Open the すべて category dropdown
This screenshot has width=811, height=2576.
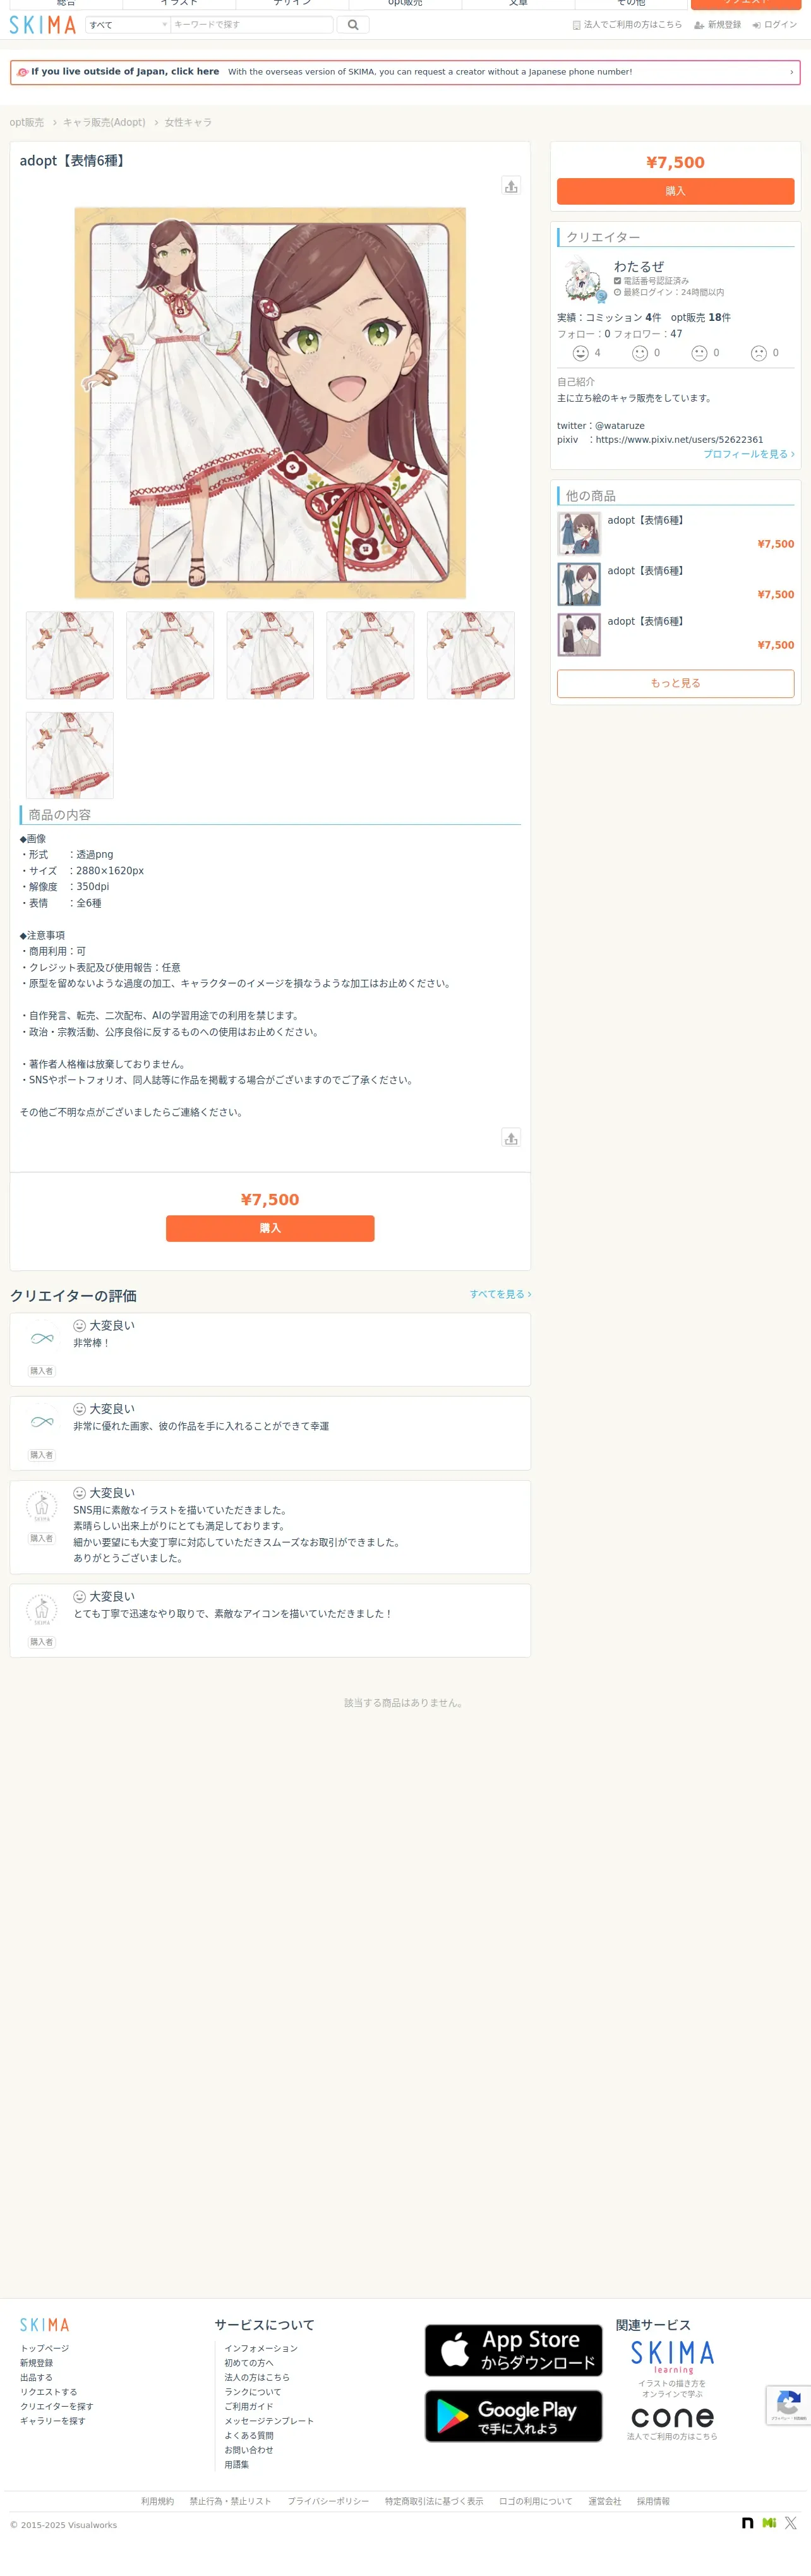tap(128, 25)
